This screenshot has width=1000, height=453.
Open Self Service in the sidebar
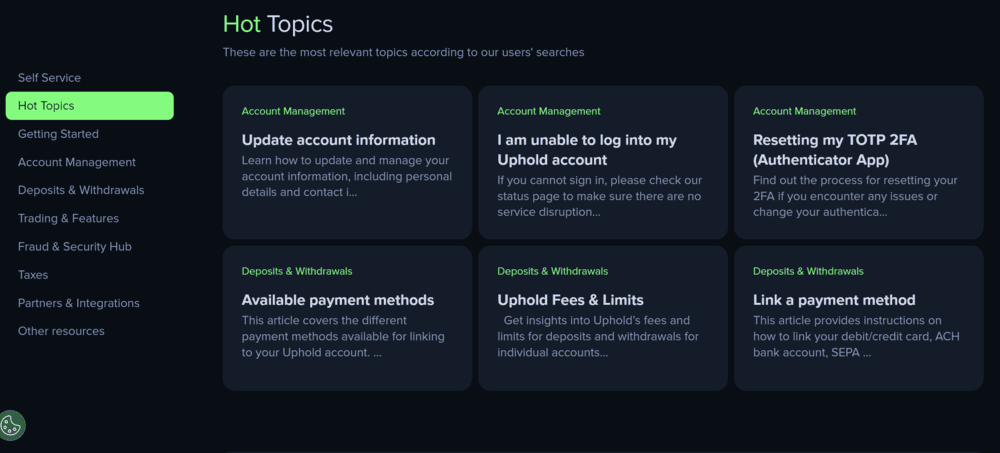click(49, 78)
